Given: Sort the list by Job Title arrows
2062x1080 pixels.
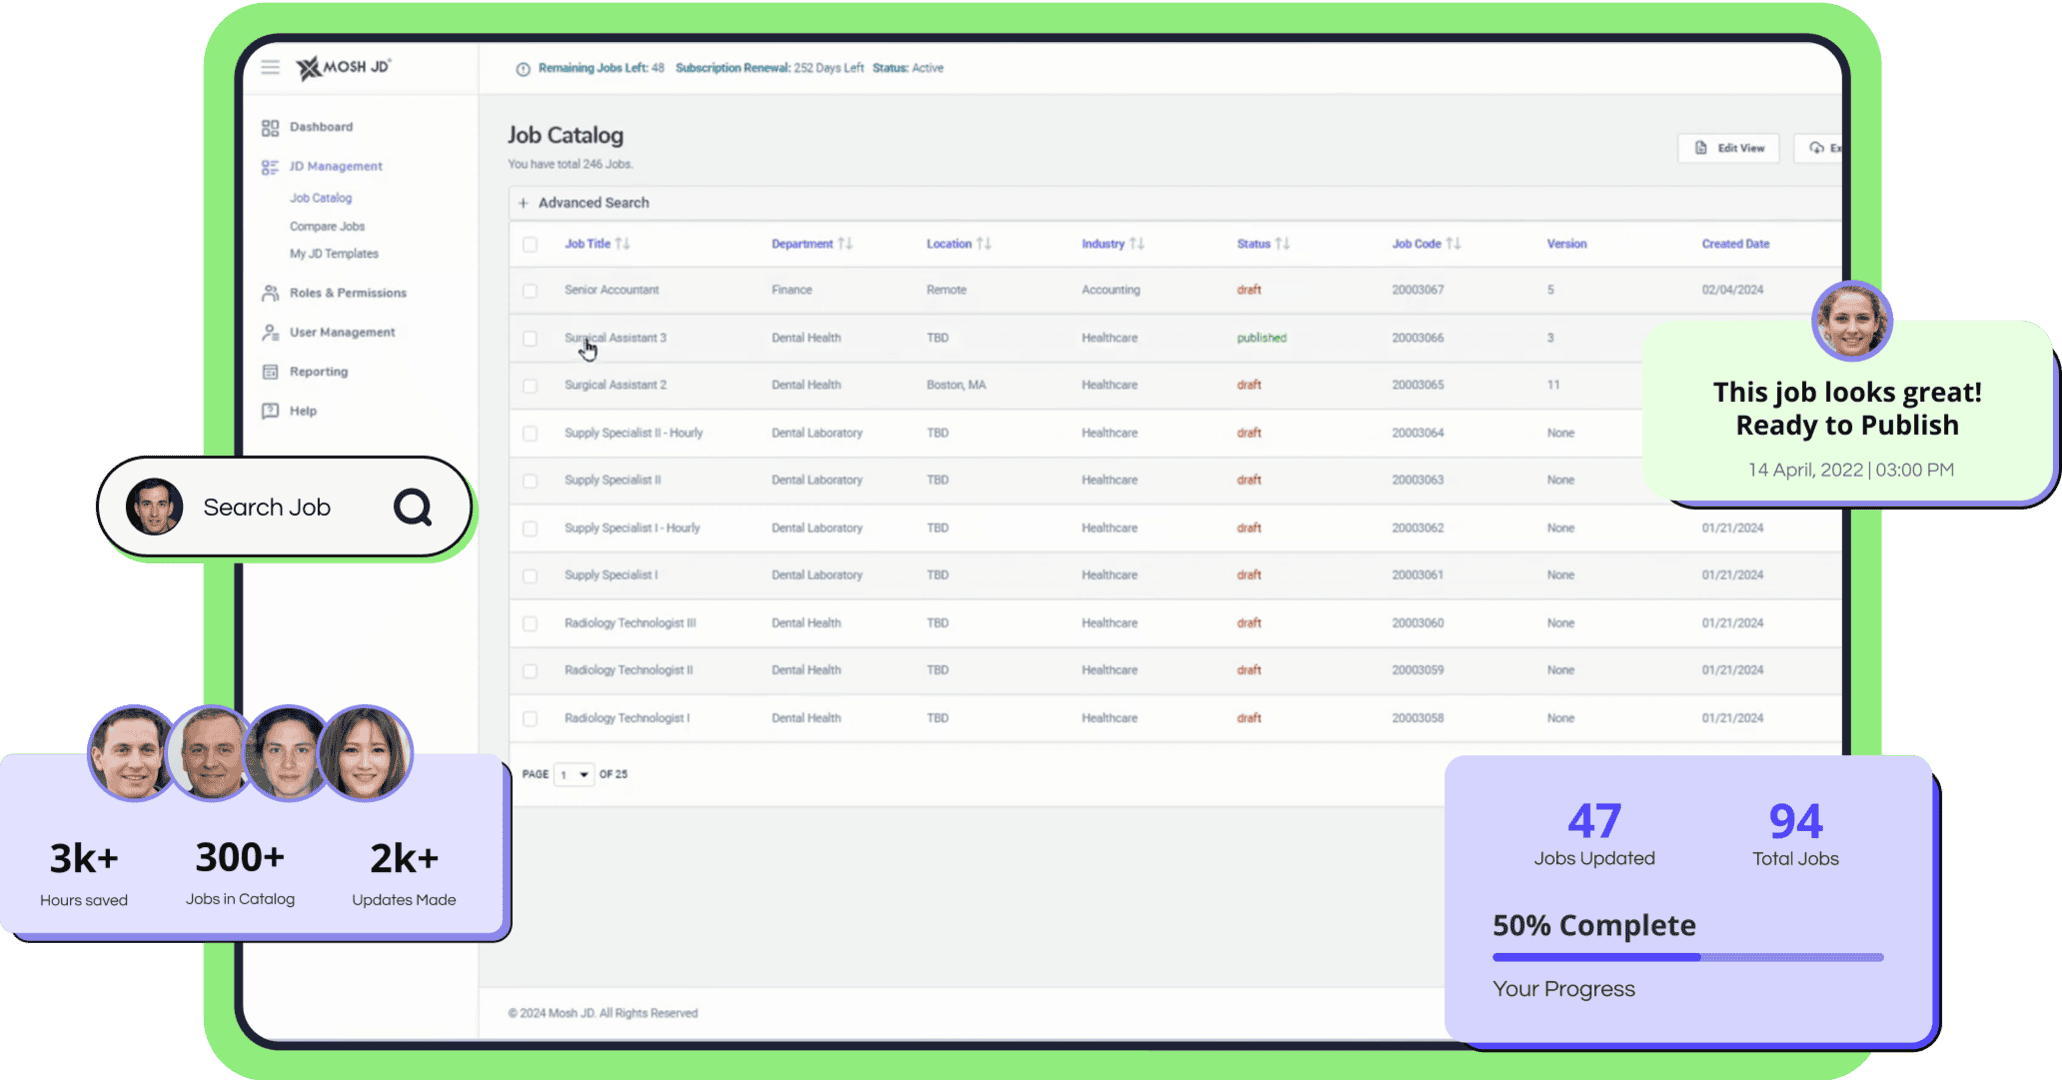Looking at the screenshot, I should pos(623,244).
